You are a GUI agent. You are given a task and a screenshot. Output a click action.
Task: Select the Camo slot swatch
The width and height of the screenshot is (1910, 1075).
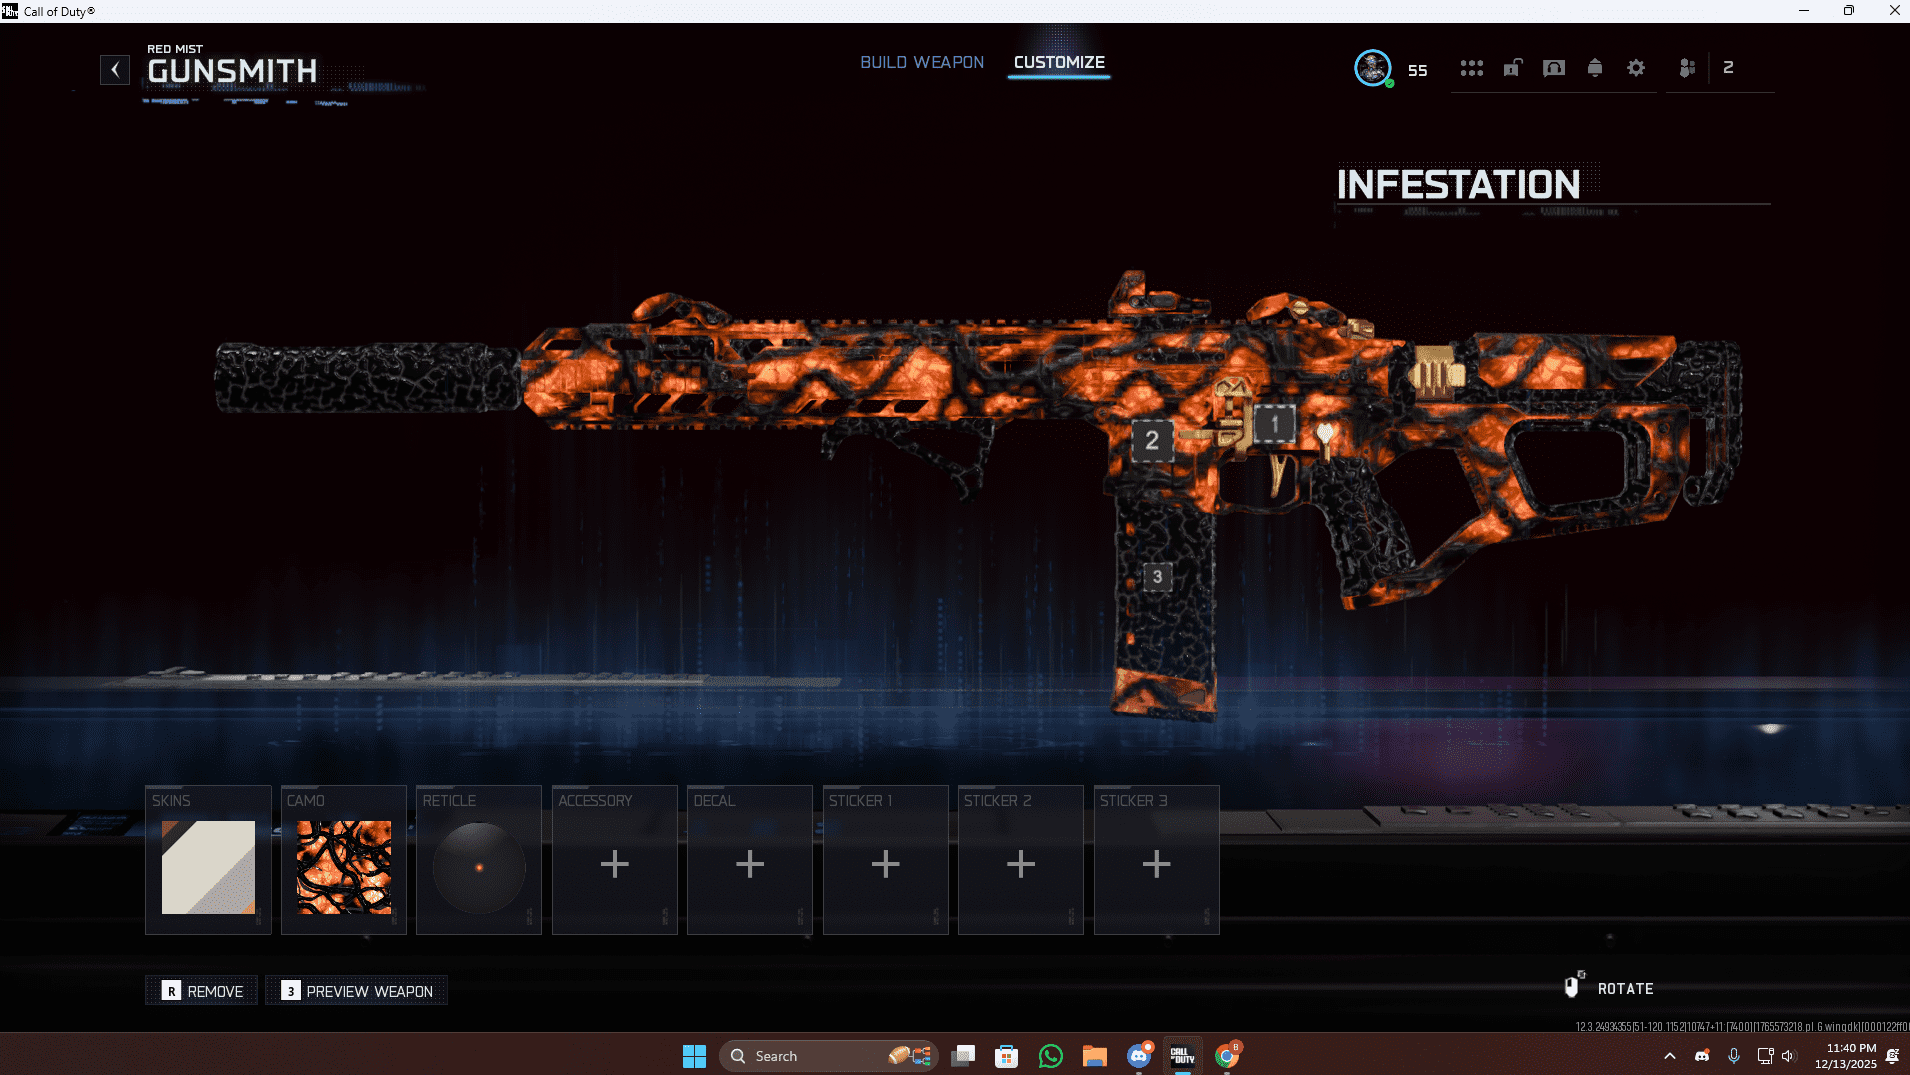click(344, 866)
